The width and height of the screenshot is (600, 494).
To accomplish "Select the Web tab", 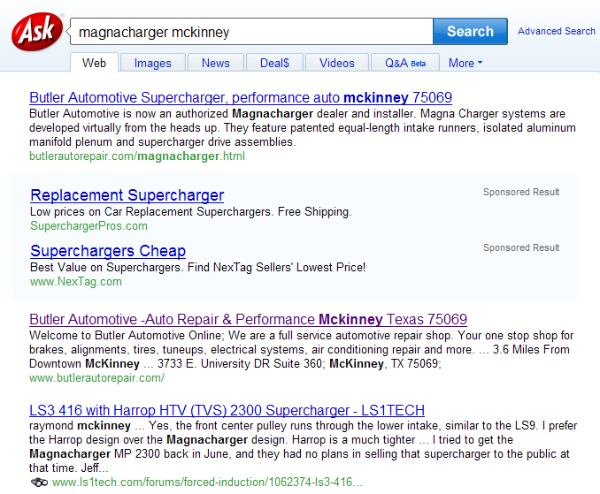I will click(94, 63).
